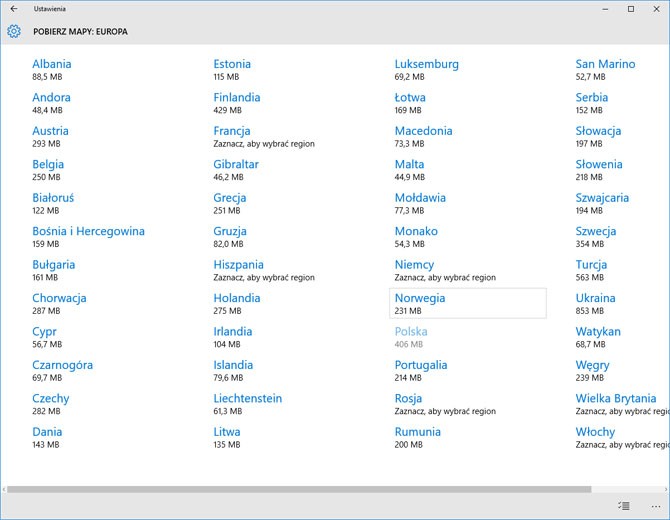Download the Czechy map
The image size is (670, 520).
(50, 404)
